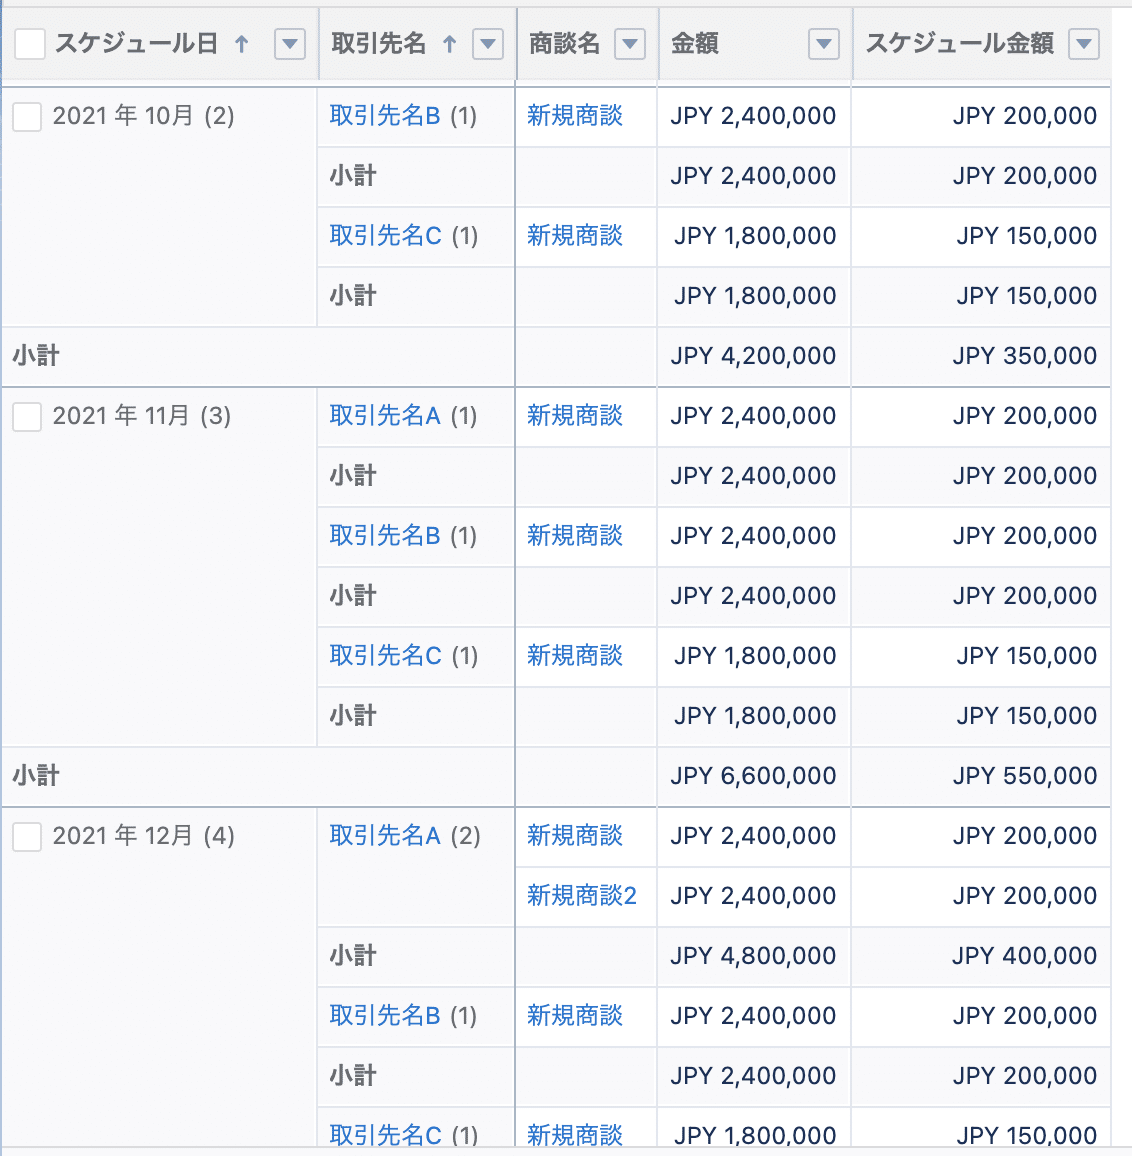1132x1156 pixels.
Task: Check the 2021年10月 group checkbox
Action: [27, 116]
